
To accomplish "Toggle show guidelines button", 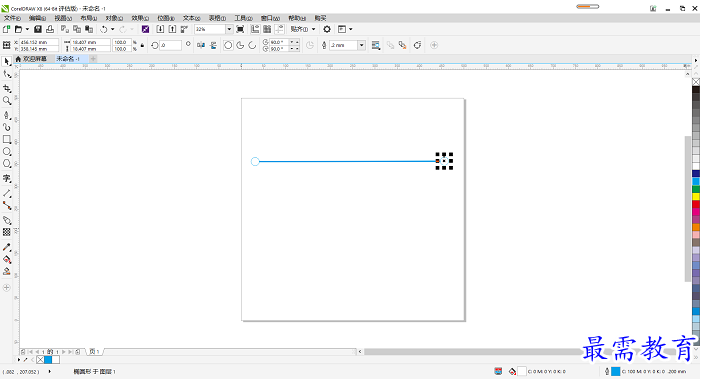I will [279, 29].
